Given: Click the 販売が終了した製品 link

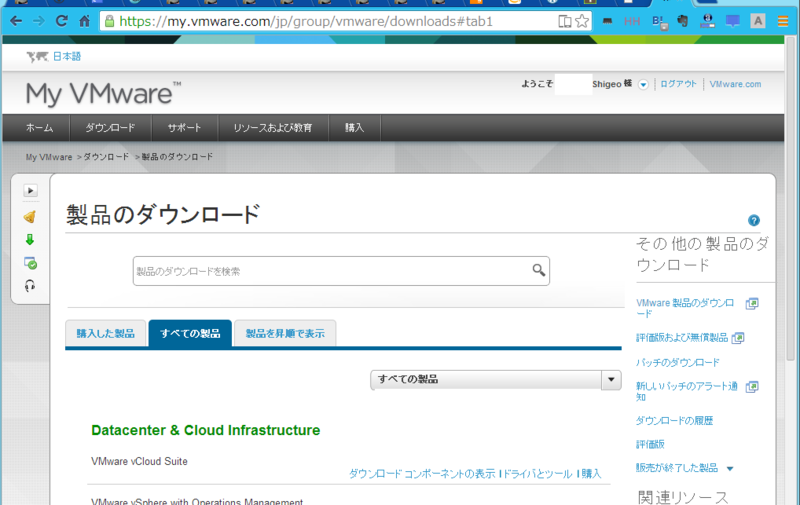Looking at the screenshot, I should 677,468.
